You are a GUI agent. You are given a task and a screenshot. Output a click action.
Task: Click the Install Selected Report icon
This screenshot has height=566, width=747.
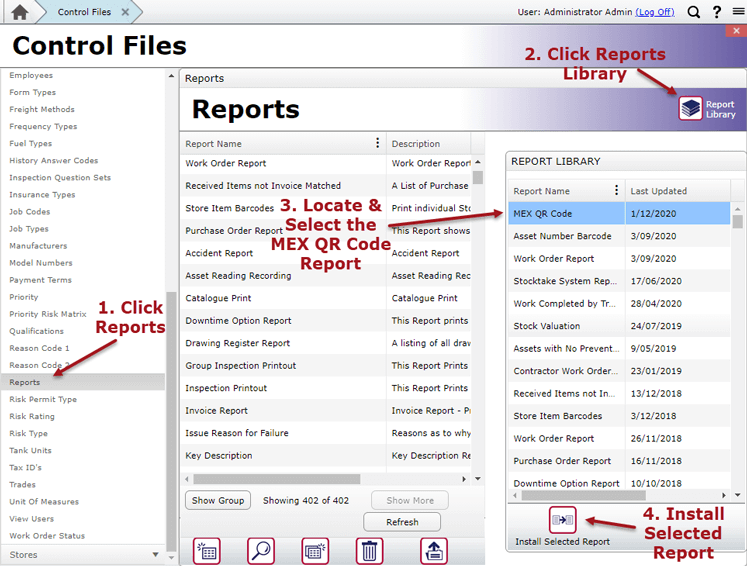562,520
